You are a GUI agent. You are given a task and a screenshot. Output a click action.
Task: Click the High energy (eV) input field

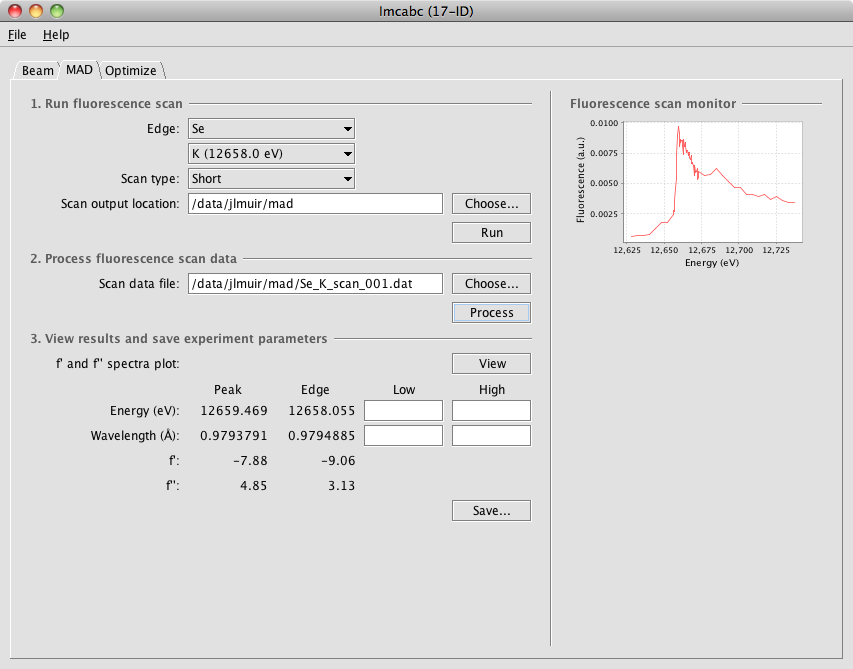pyautogui.click(x=491, y=411)
